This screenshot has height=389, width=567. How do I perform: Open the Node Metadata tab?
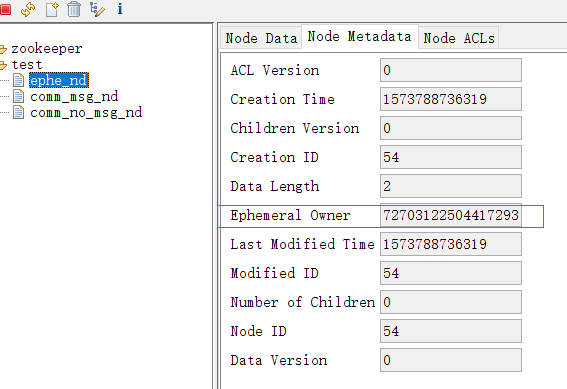(x=359, y=37)
